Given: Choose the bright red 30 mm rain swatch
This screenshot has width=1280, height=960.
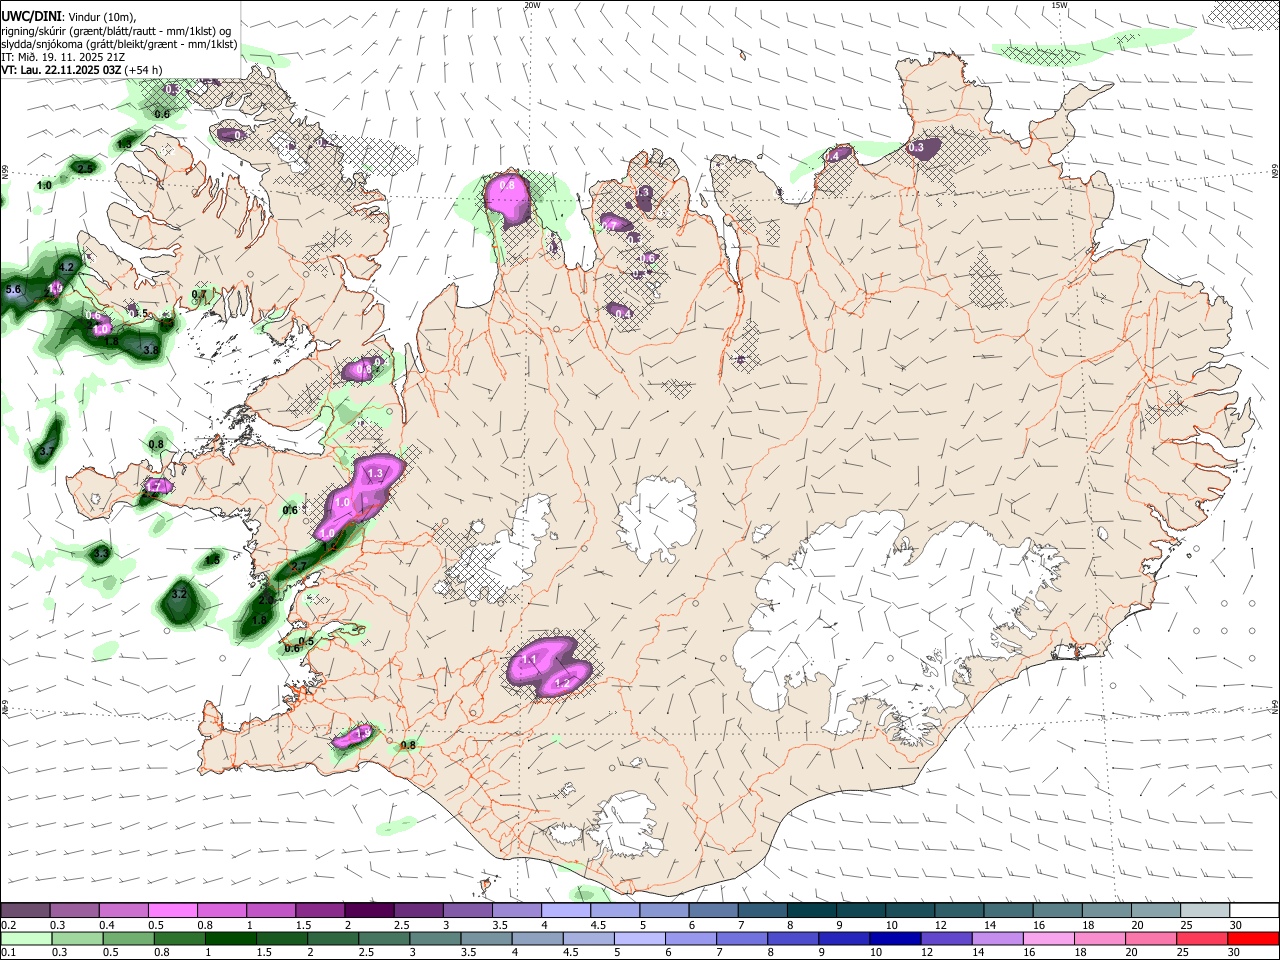Looking at the screenshot, I should click(x=1254, y=939).
